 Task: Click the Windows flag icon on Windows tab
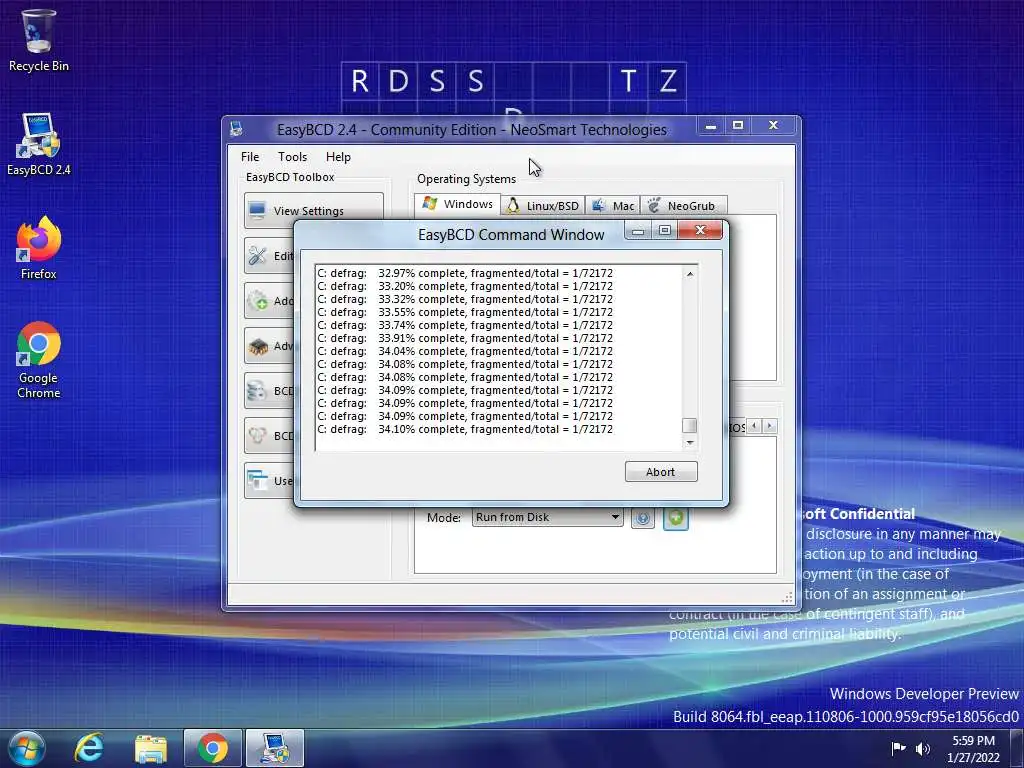coord(430,203)
